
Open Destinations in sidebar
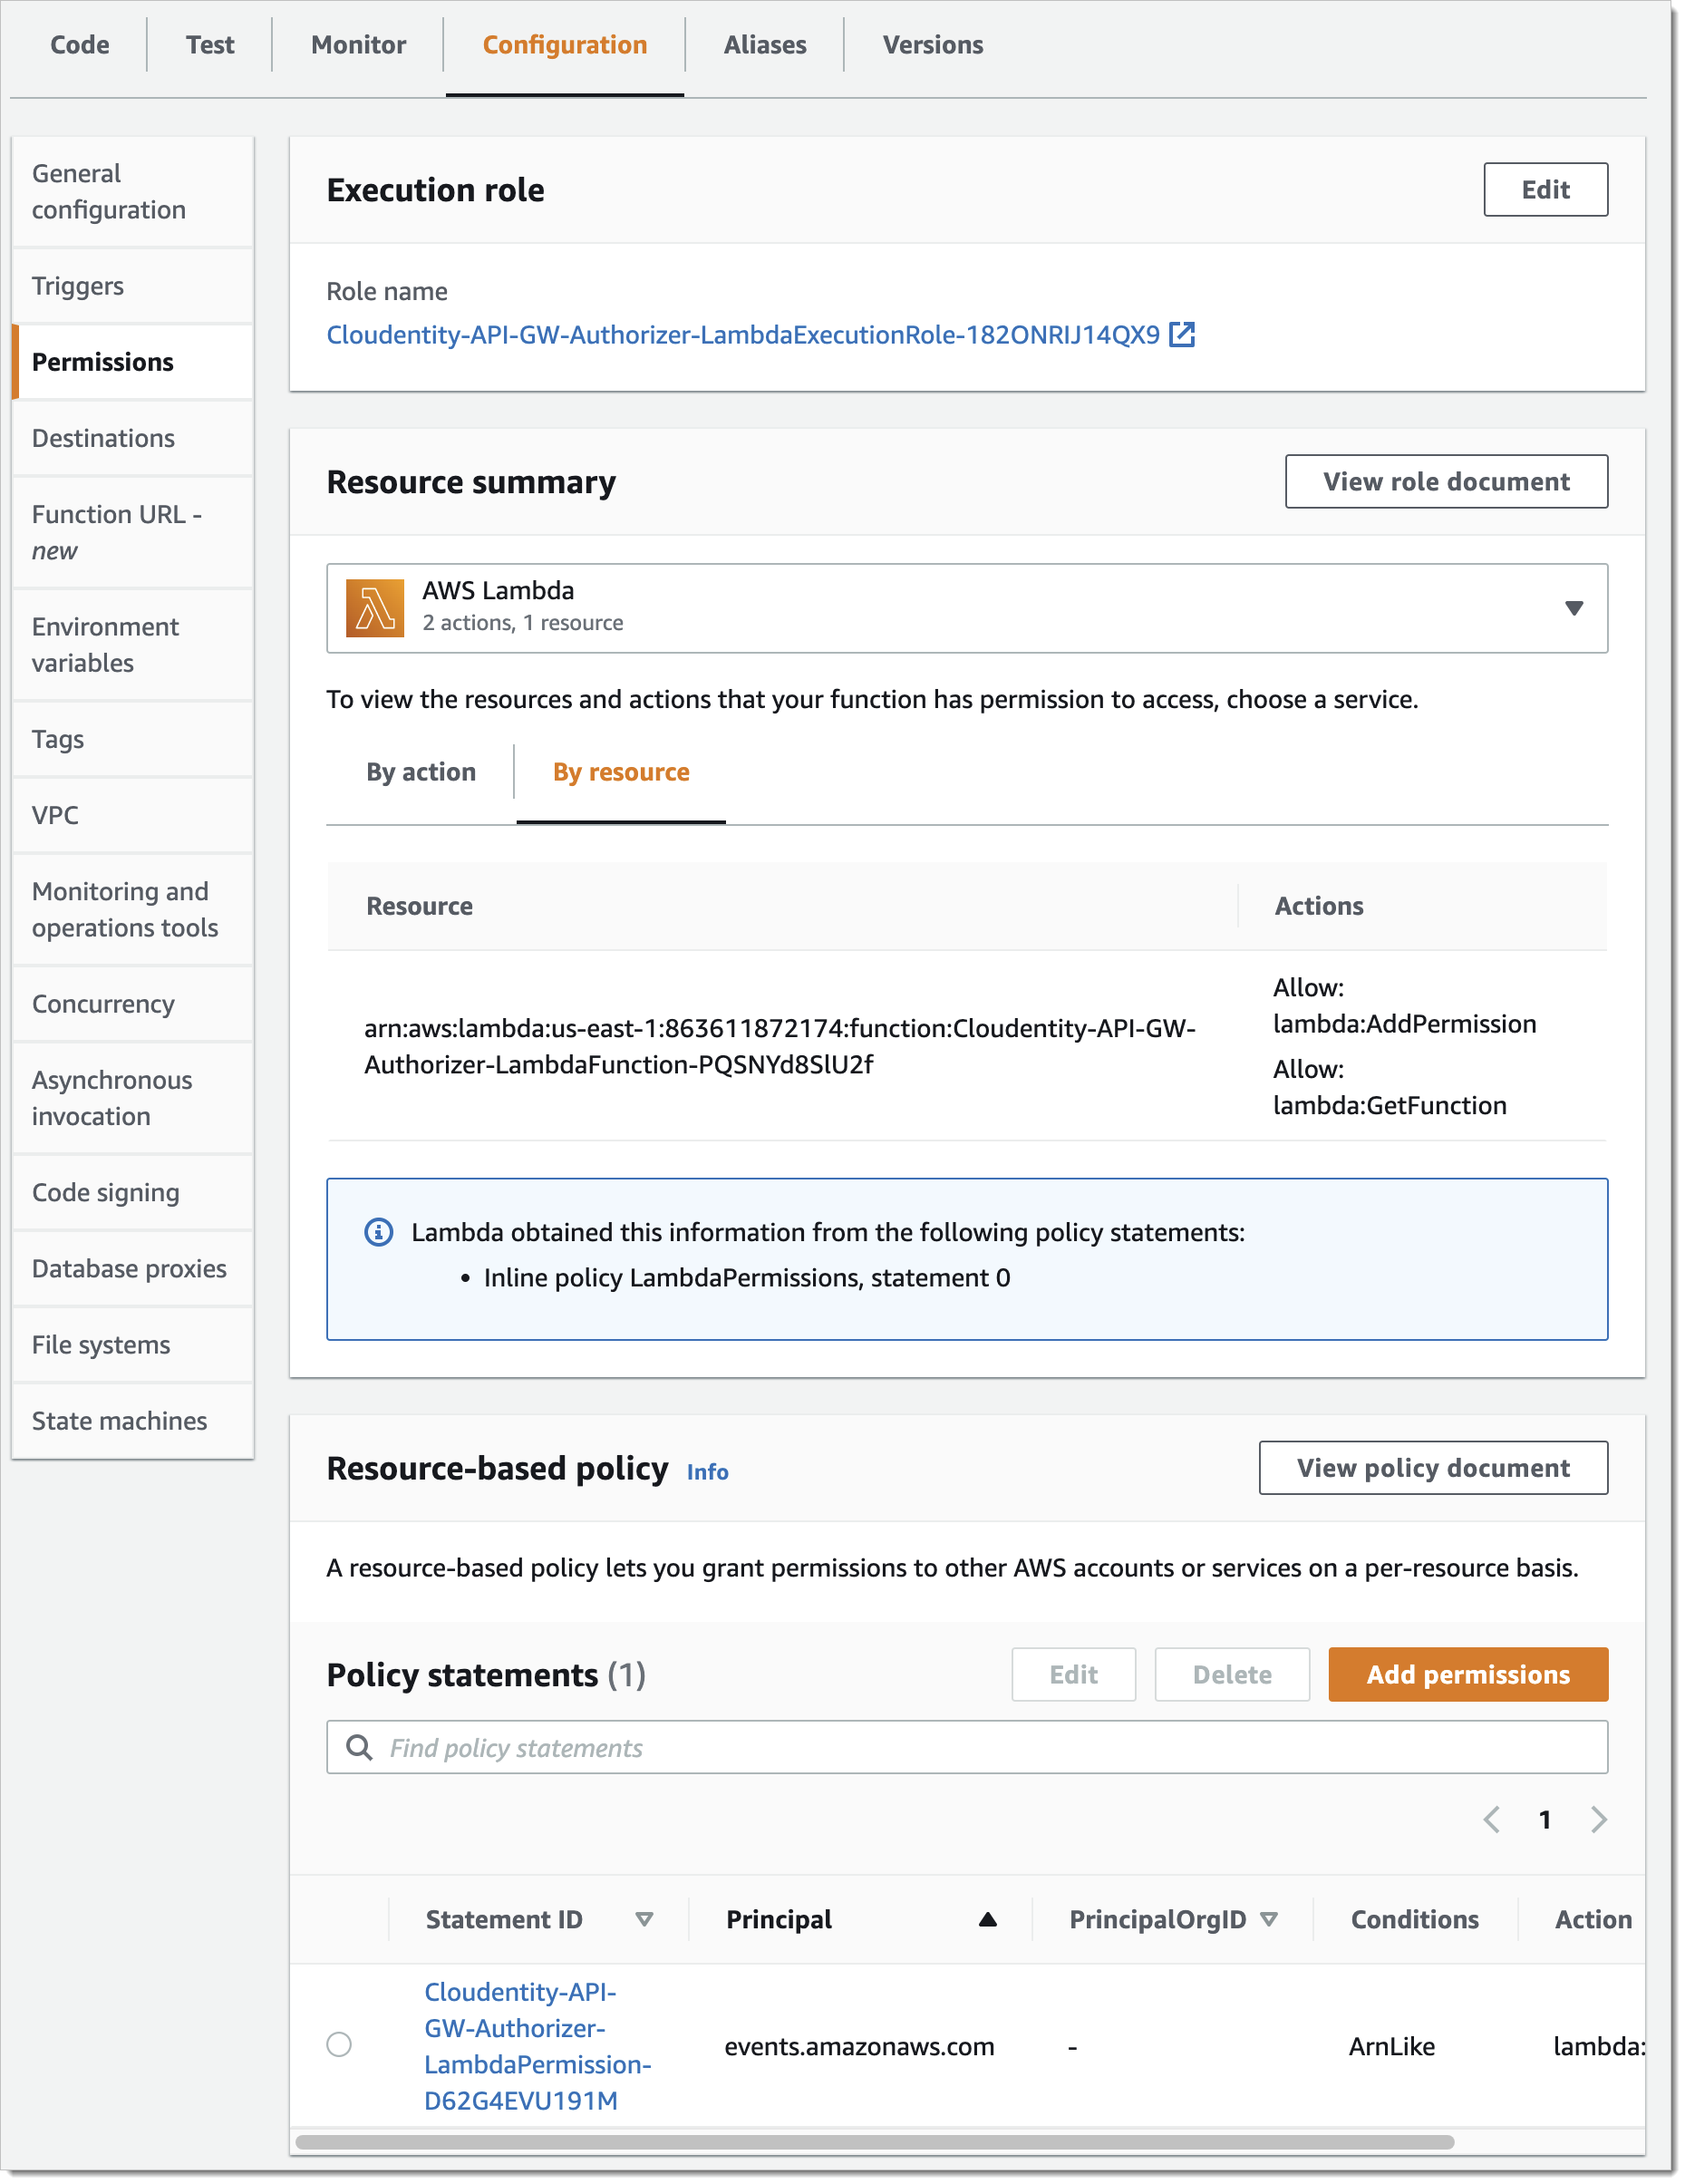click(134, 438)
